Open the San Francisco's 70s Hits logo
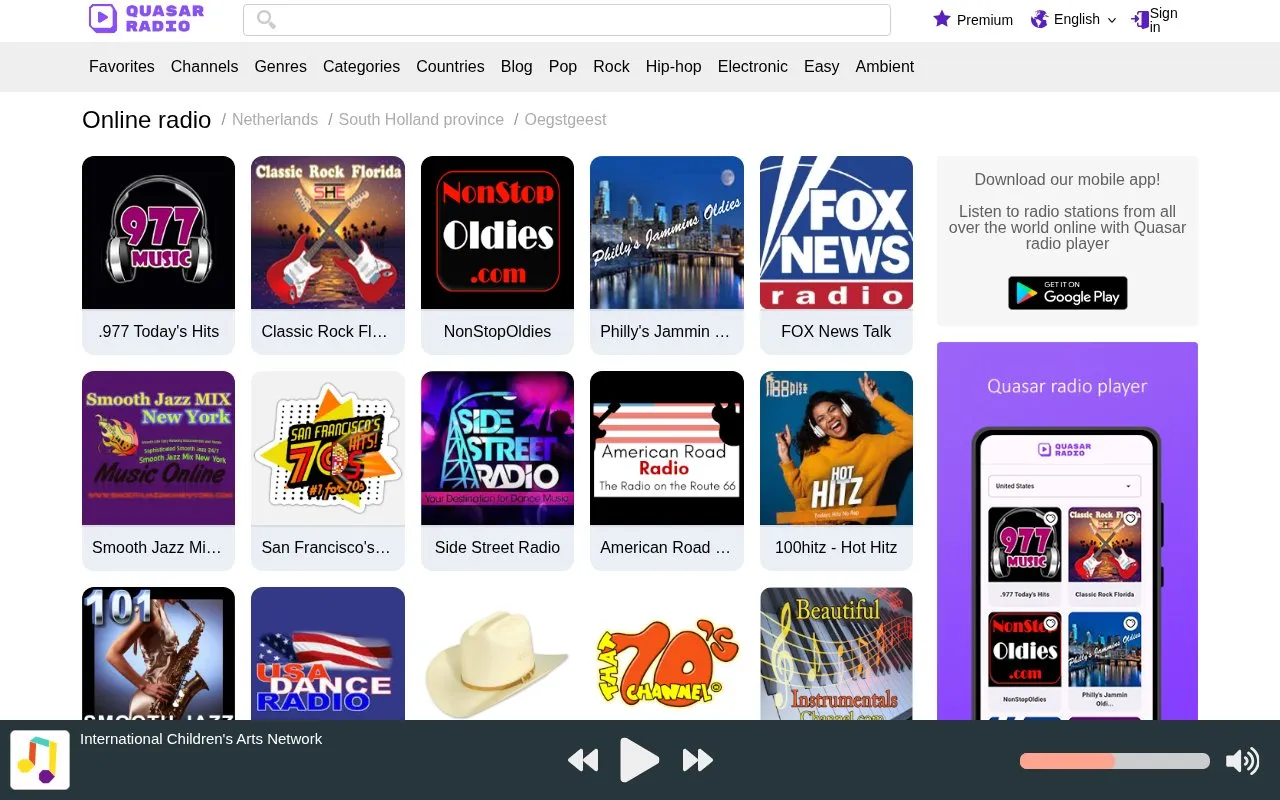The image size is (1280, 800). [x=328, y=448]
